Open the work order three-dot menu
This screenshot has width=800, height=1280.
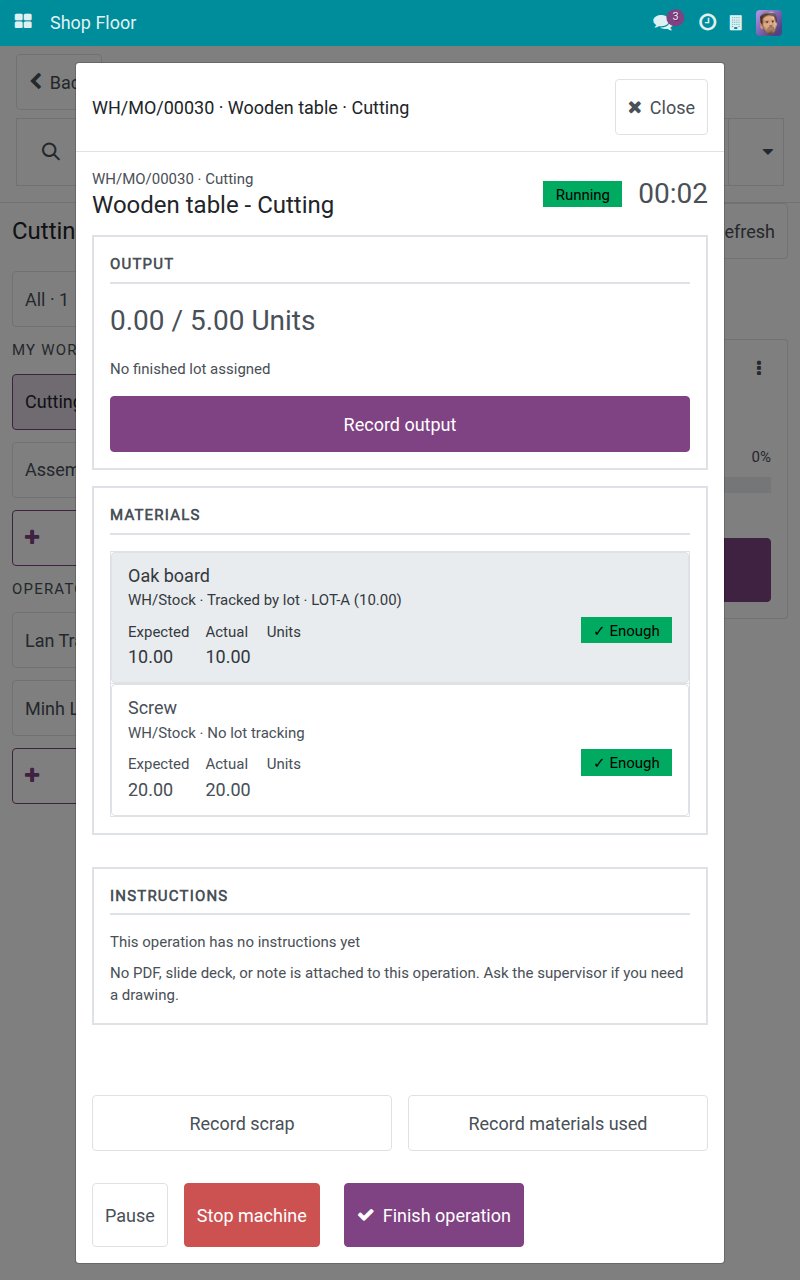(x=759, y=368)
